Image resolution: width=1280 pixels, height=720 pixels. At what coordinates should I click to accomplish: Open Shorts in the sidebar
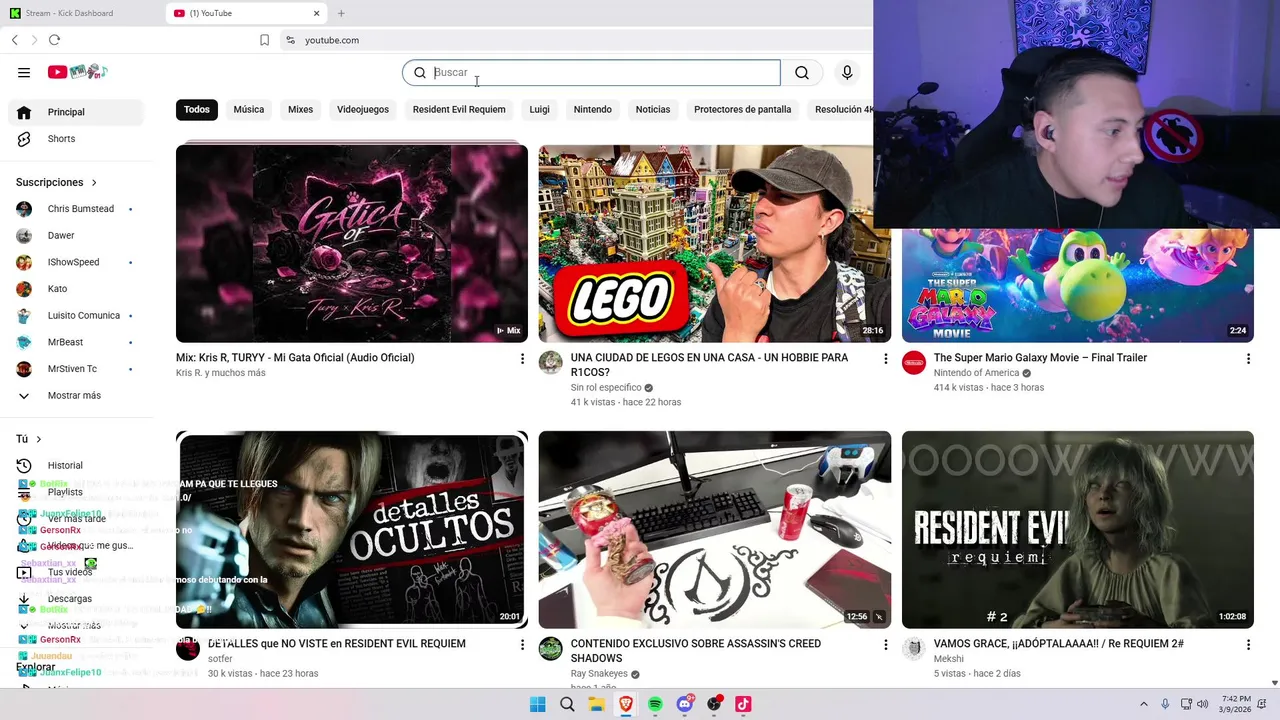(76, 139)
